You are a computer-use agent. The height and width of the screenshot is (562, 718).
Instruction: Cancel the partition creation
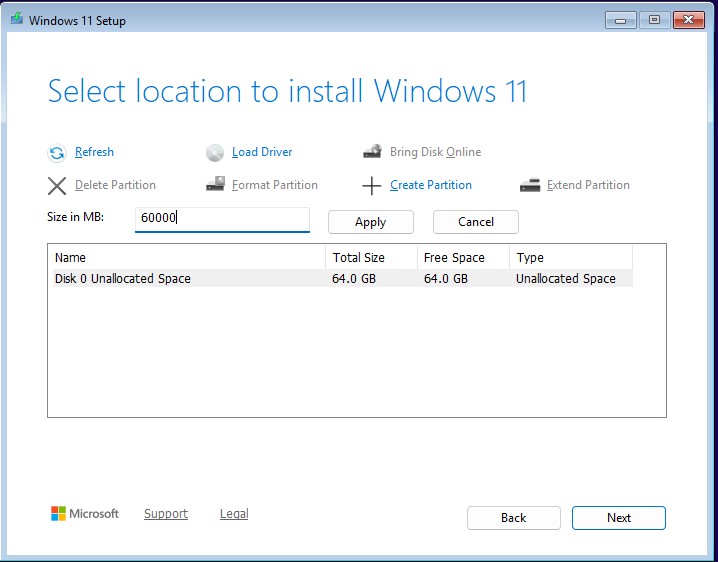(476, 222)
